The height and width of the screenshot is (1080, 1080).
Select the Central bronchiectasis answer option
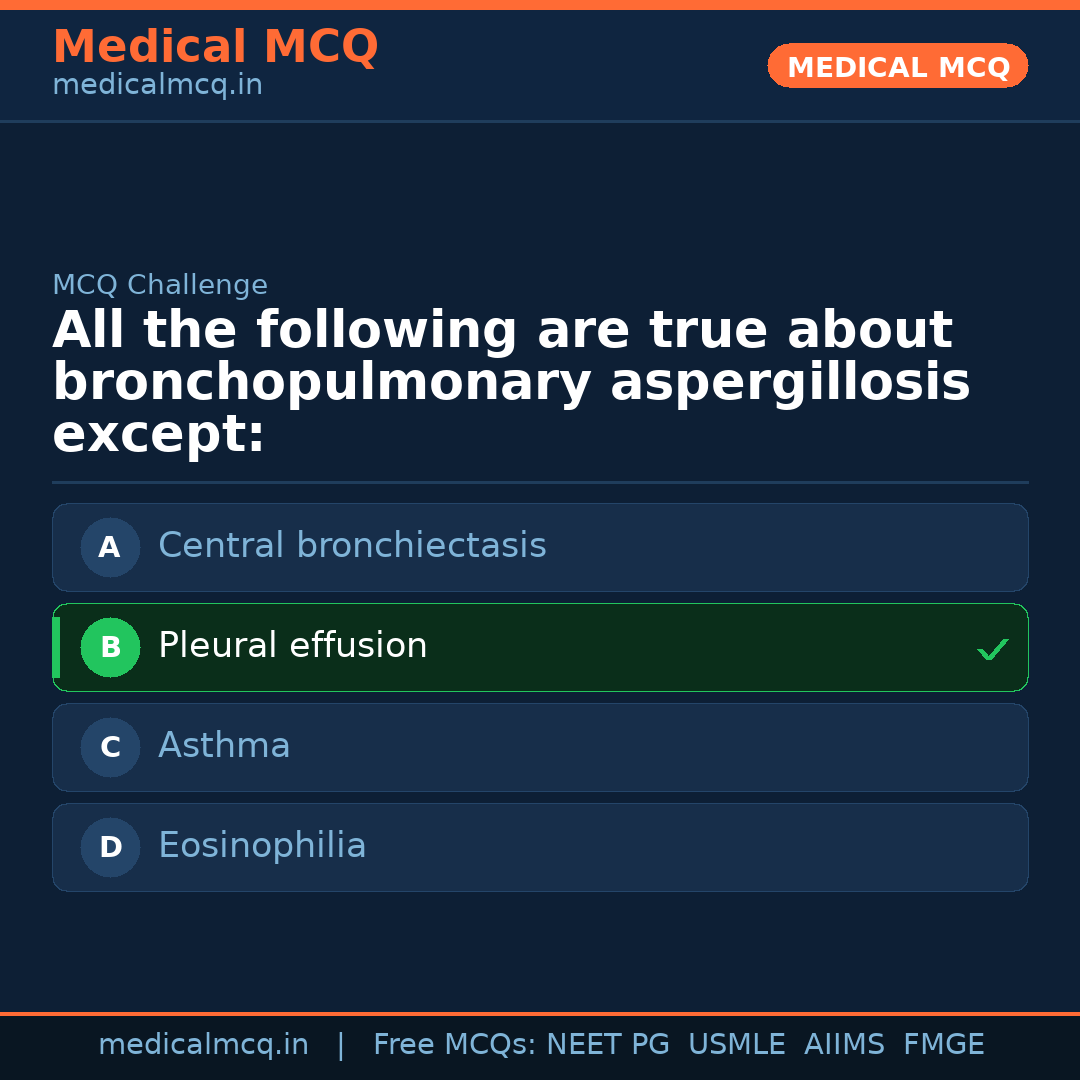[x=352, y=546]
